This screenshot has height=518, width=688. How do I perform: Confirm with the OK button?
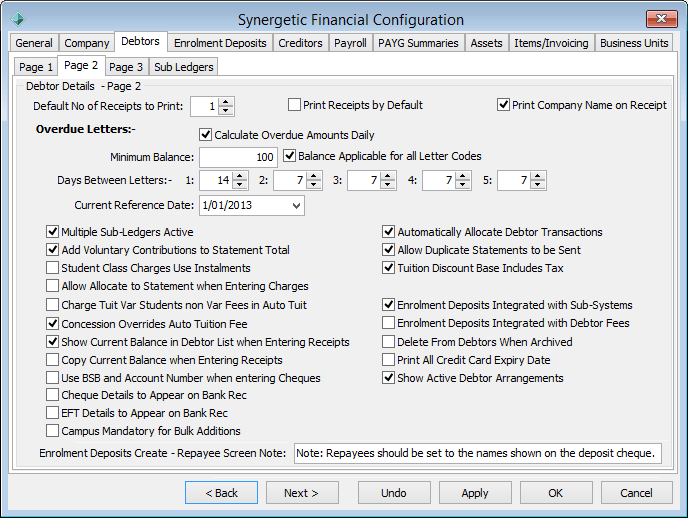click(556, 493)
